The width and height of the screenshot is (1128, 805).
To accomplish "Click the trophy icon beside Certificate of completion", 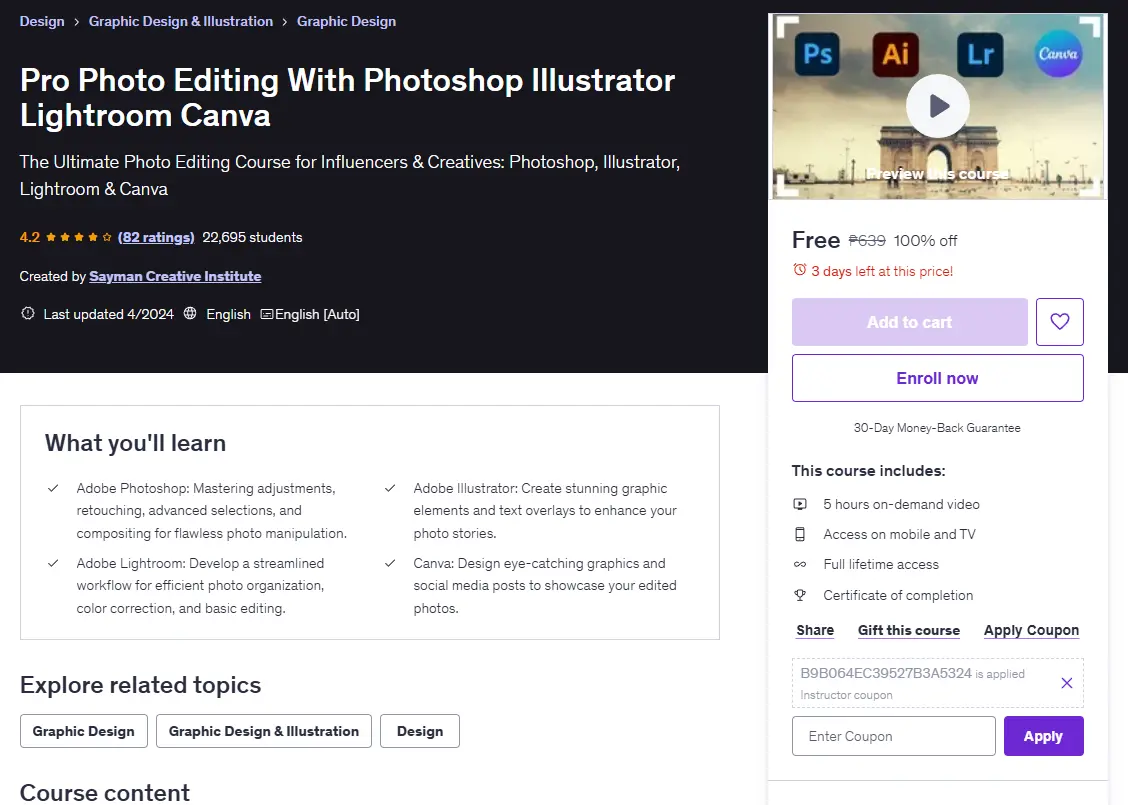I will (x=800, y=595).
